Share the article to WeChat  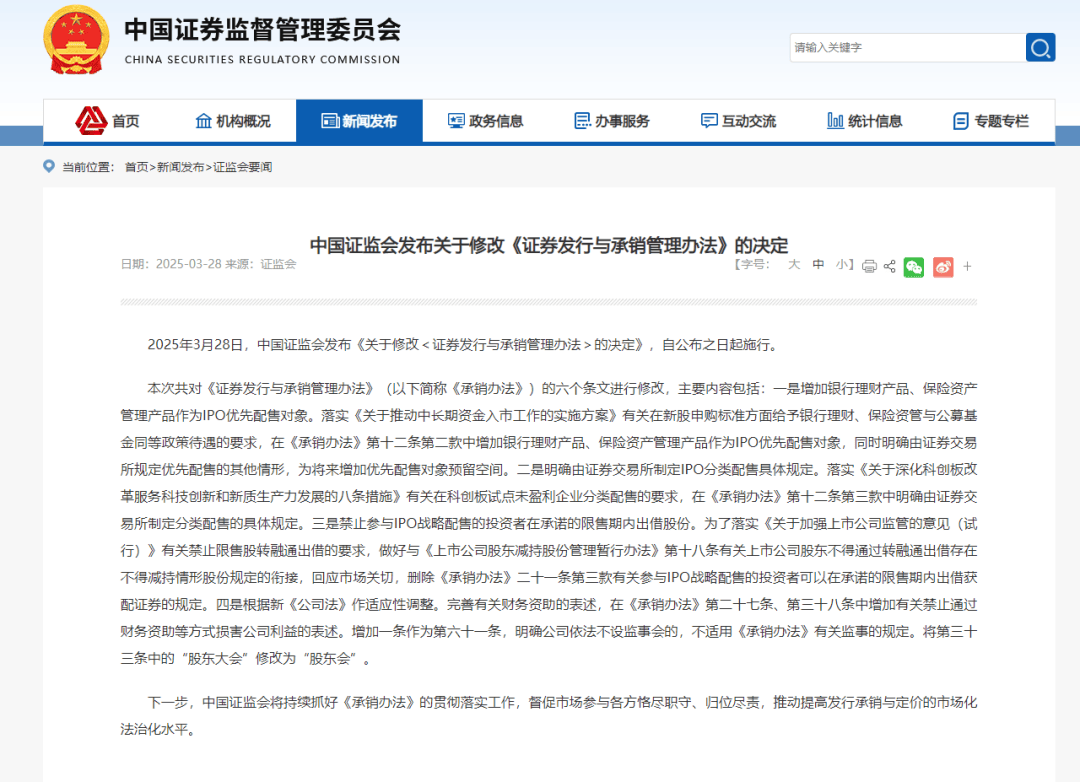pos(914,267)
